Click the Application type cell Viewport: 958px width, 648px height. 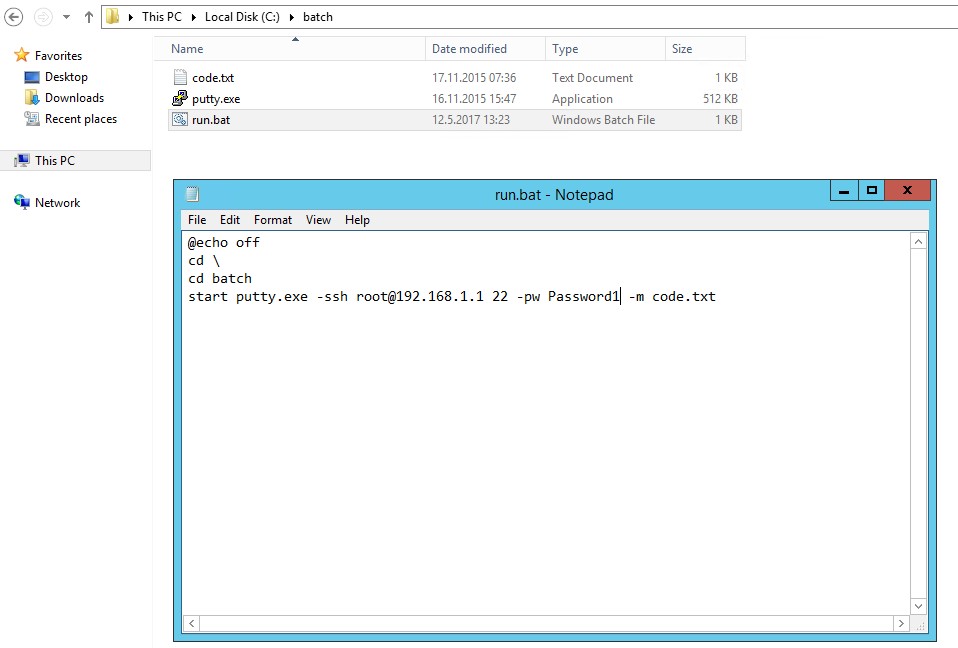[x=582, y=99]
